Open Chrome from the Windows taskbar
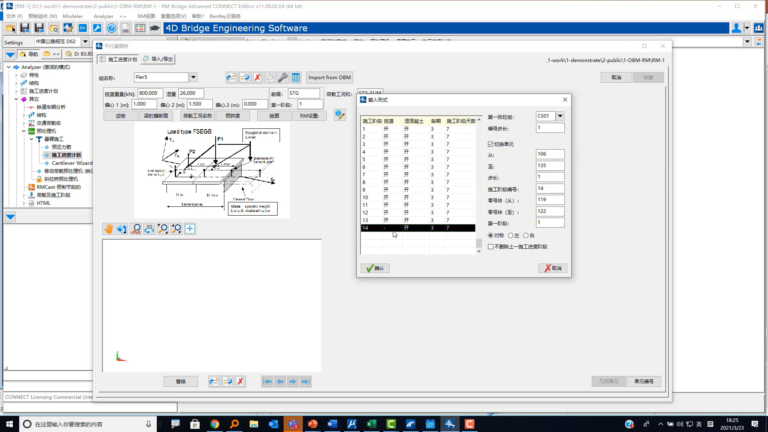The height and width of the screenshot is (432, 768). point(215,424)
